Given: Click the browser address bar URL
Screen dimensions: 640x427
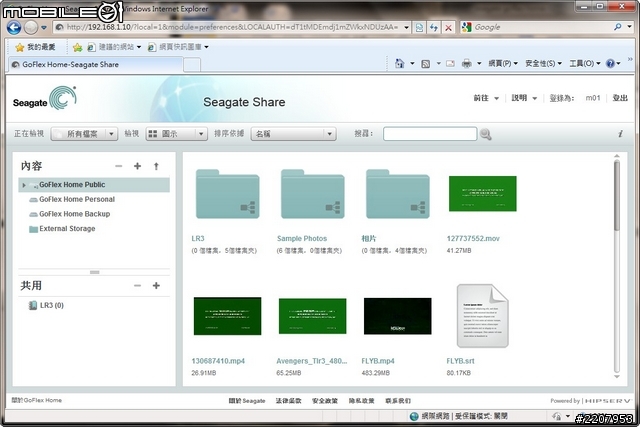Looking at the screenshot, I should point(232,27).
